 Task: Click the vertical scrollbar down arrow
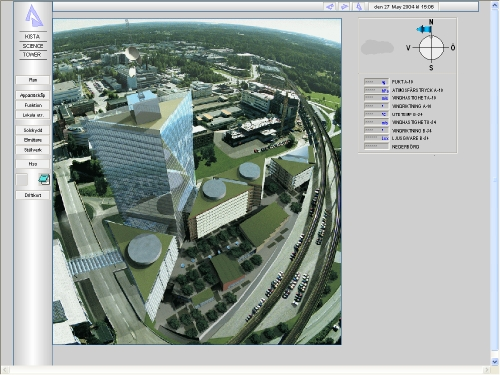495,361
